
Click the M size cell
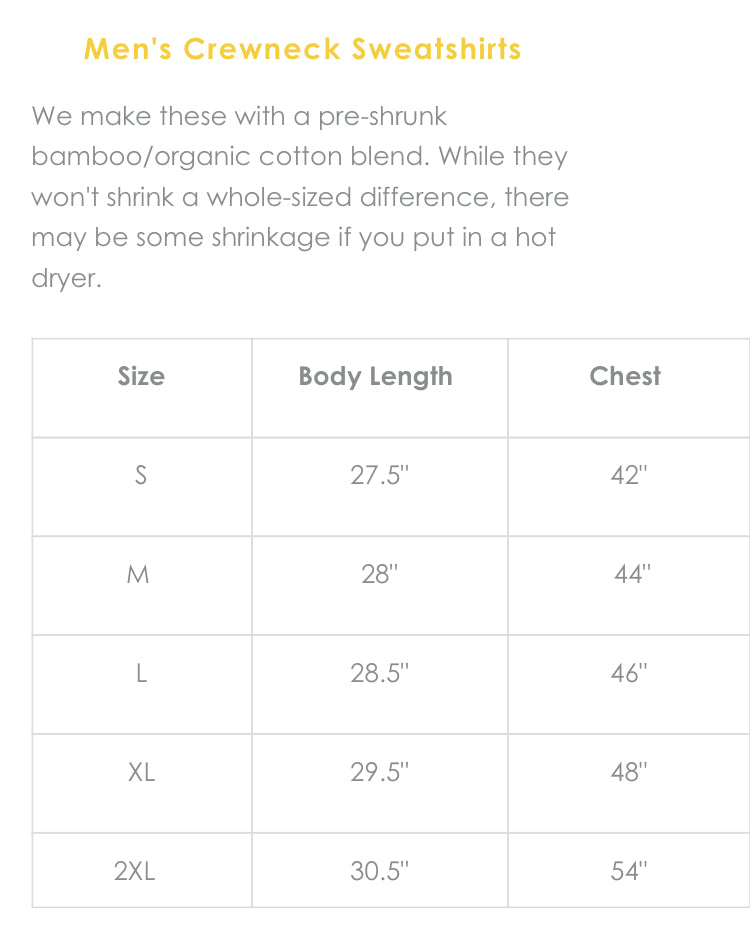tap(141, 575)
